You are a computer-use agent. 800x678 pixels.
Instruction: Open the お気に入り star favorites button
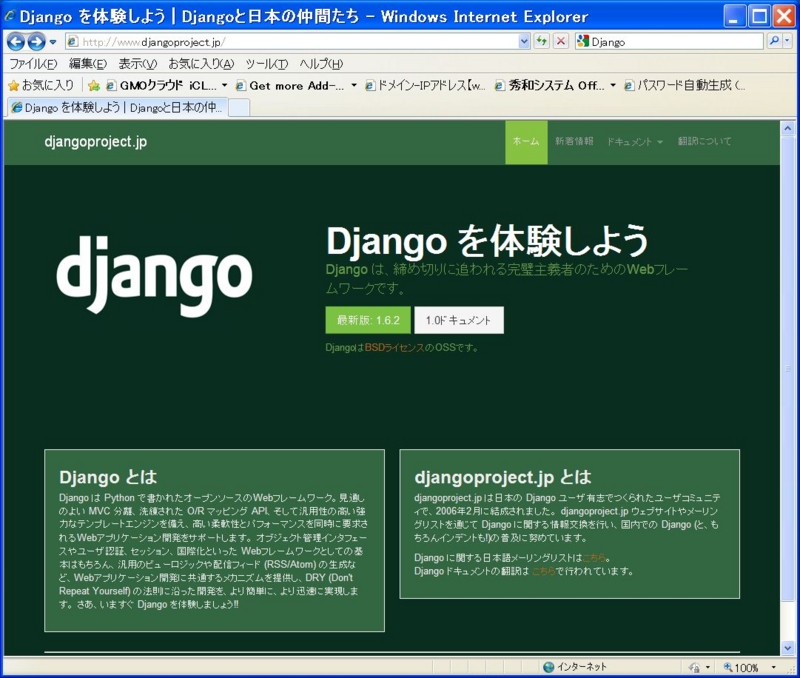tap(41, 85)
